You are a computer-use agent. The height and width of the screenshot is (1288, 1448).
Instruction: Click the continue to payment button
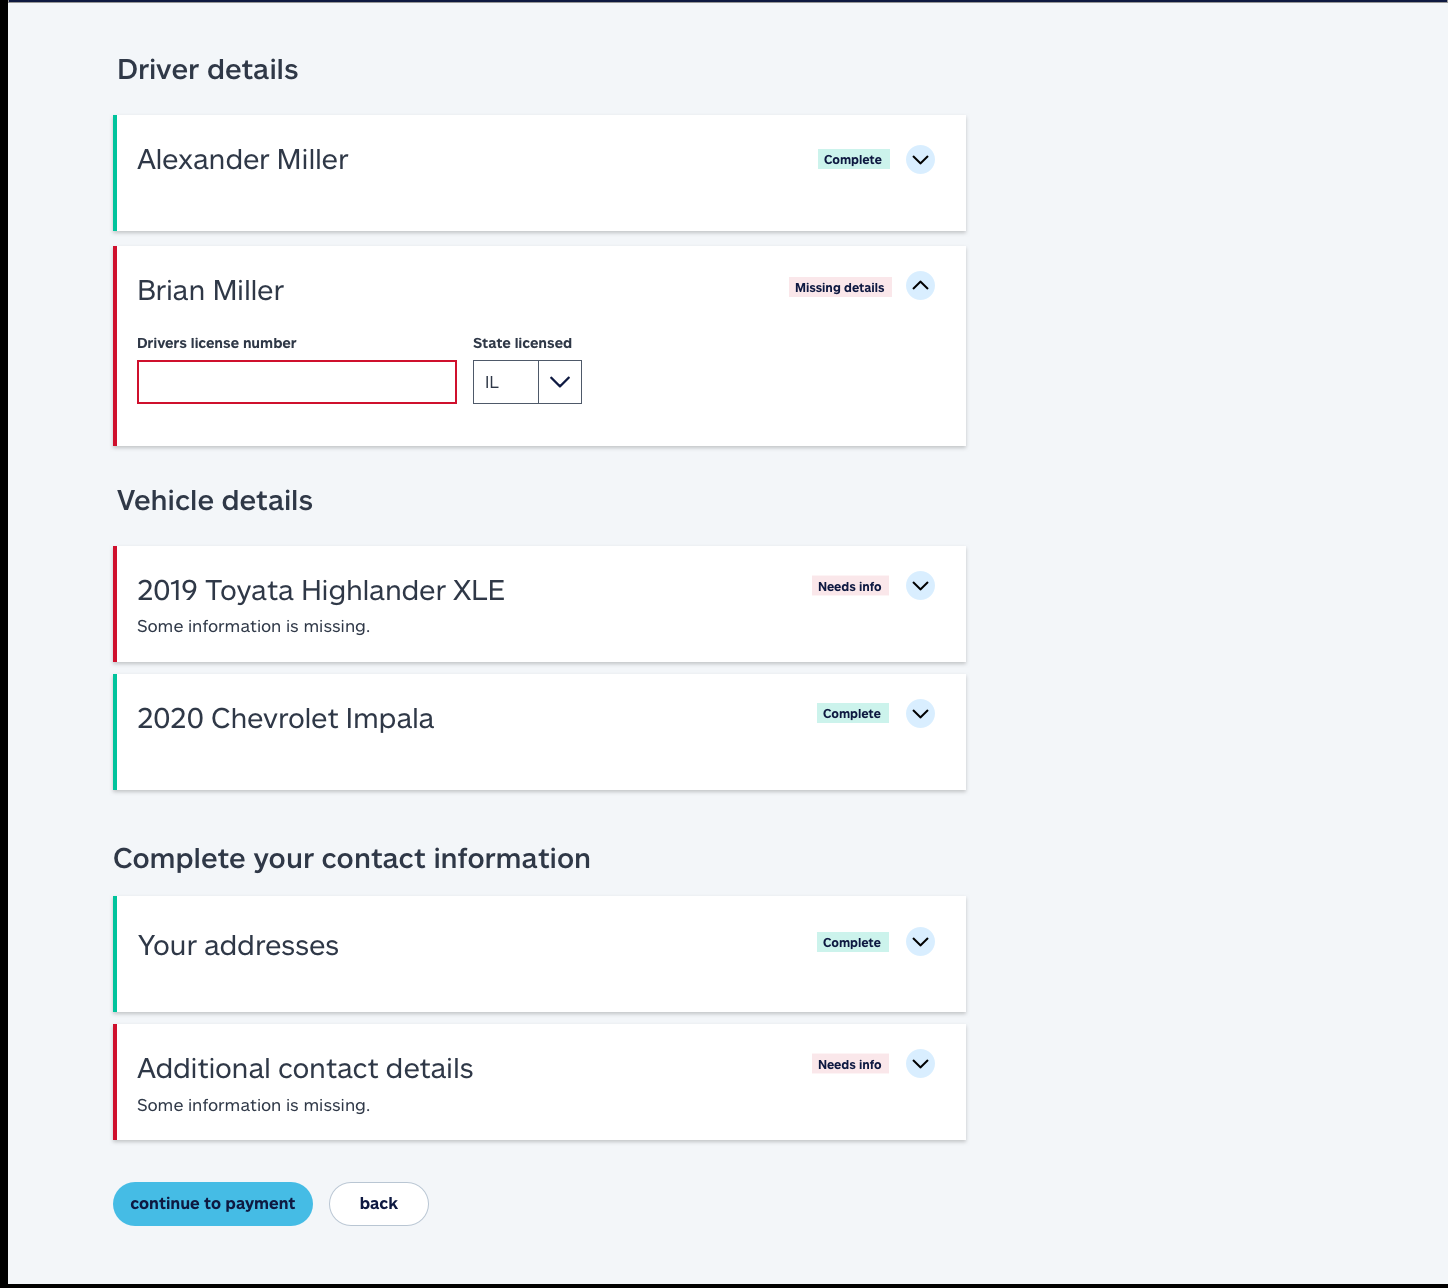click(x=213, y=1204)
